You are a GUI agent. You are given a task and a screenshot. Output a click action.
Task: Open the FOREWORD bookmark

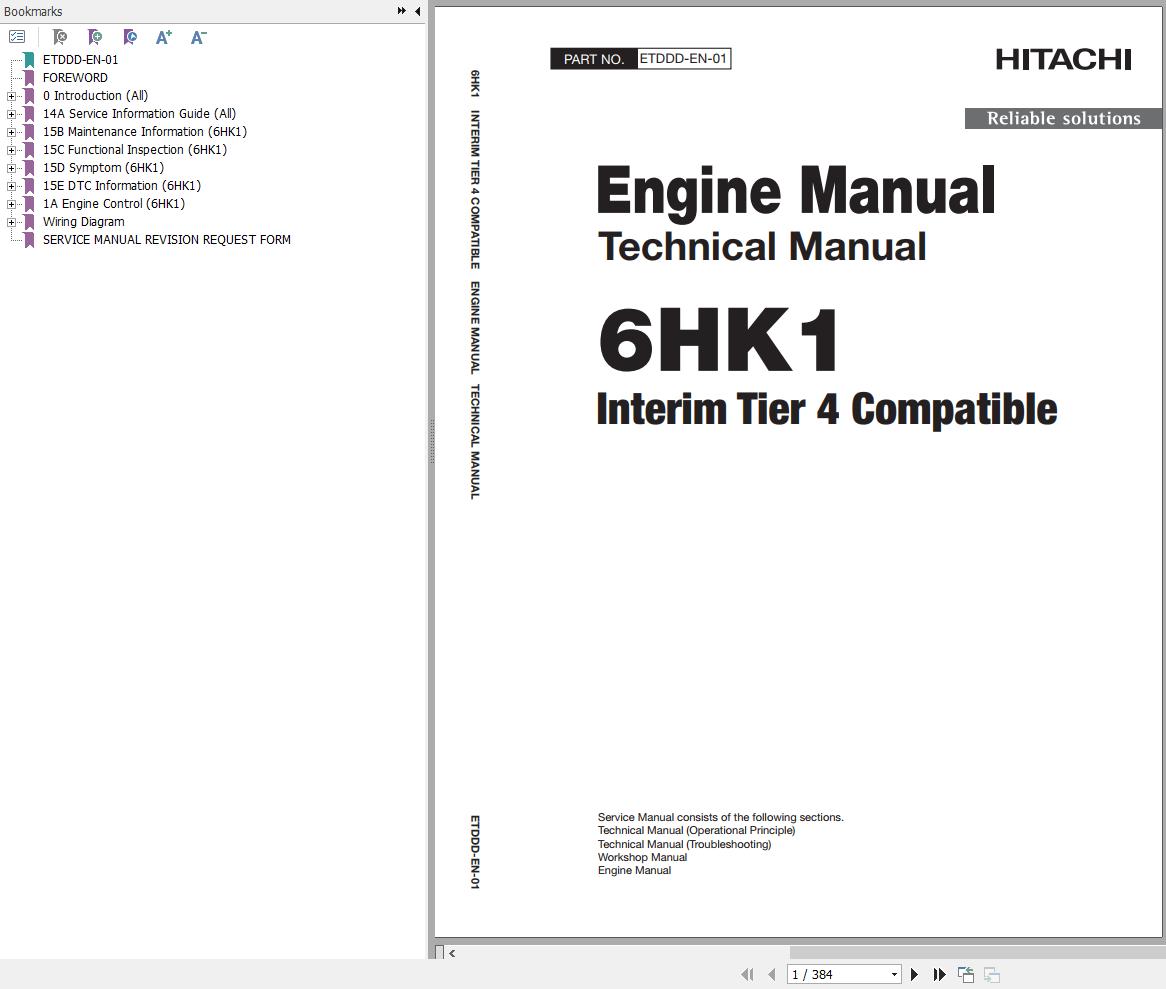click(75, 77)
